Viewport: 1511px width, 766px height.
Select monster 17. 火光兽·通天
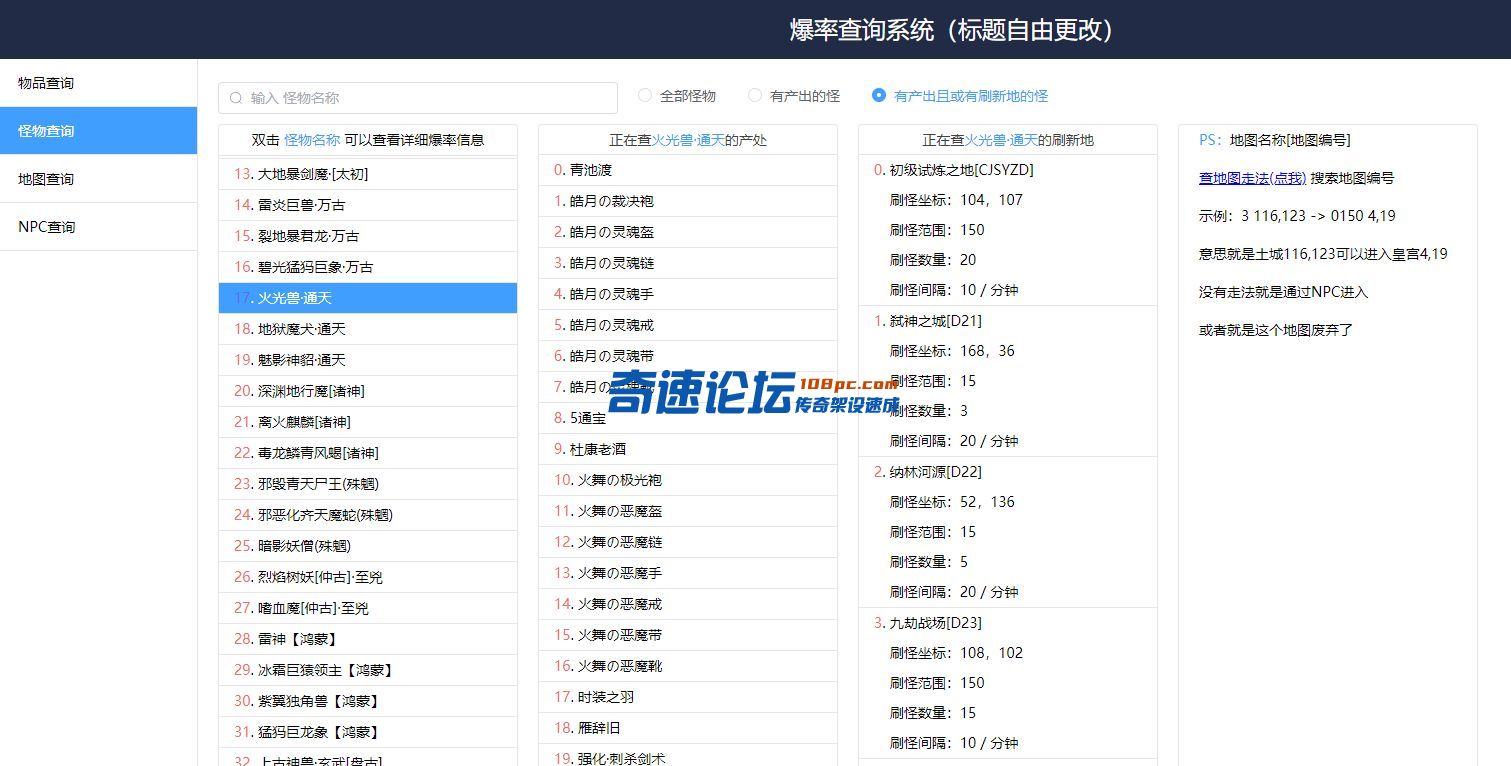click(368, 298)
